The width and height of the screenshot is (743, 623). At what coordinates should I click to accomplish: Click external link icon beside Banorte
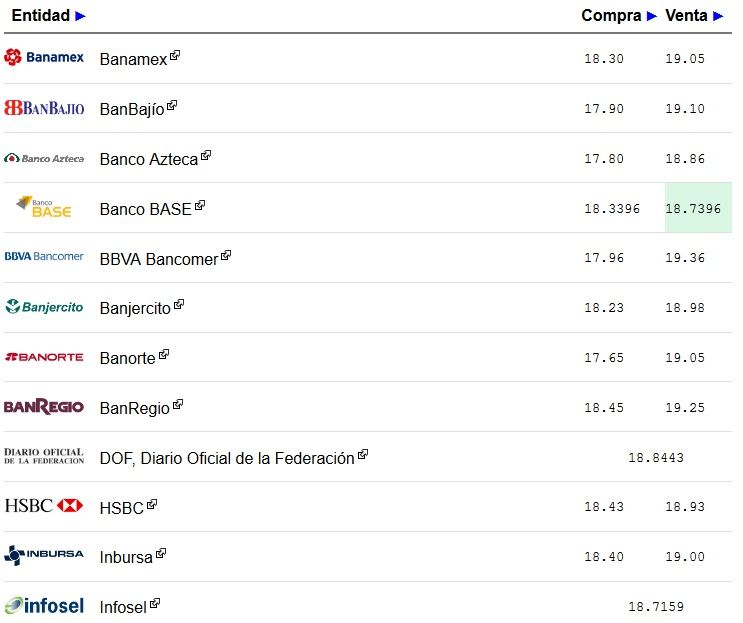point(164,354)
